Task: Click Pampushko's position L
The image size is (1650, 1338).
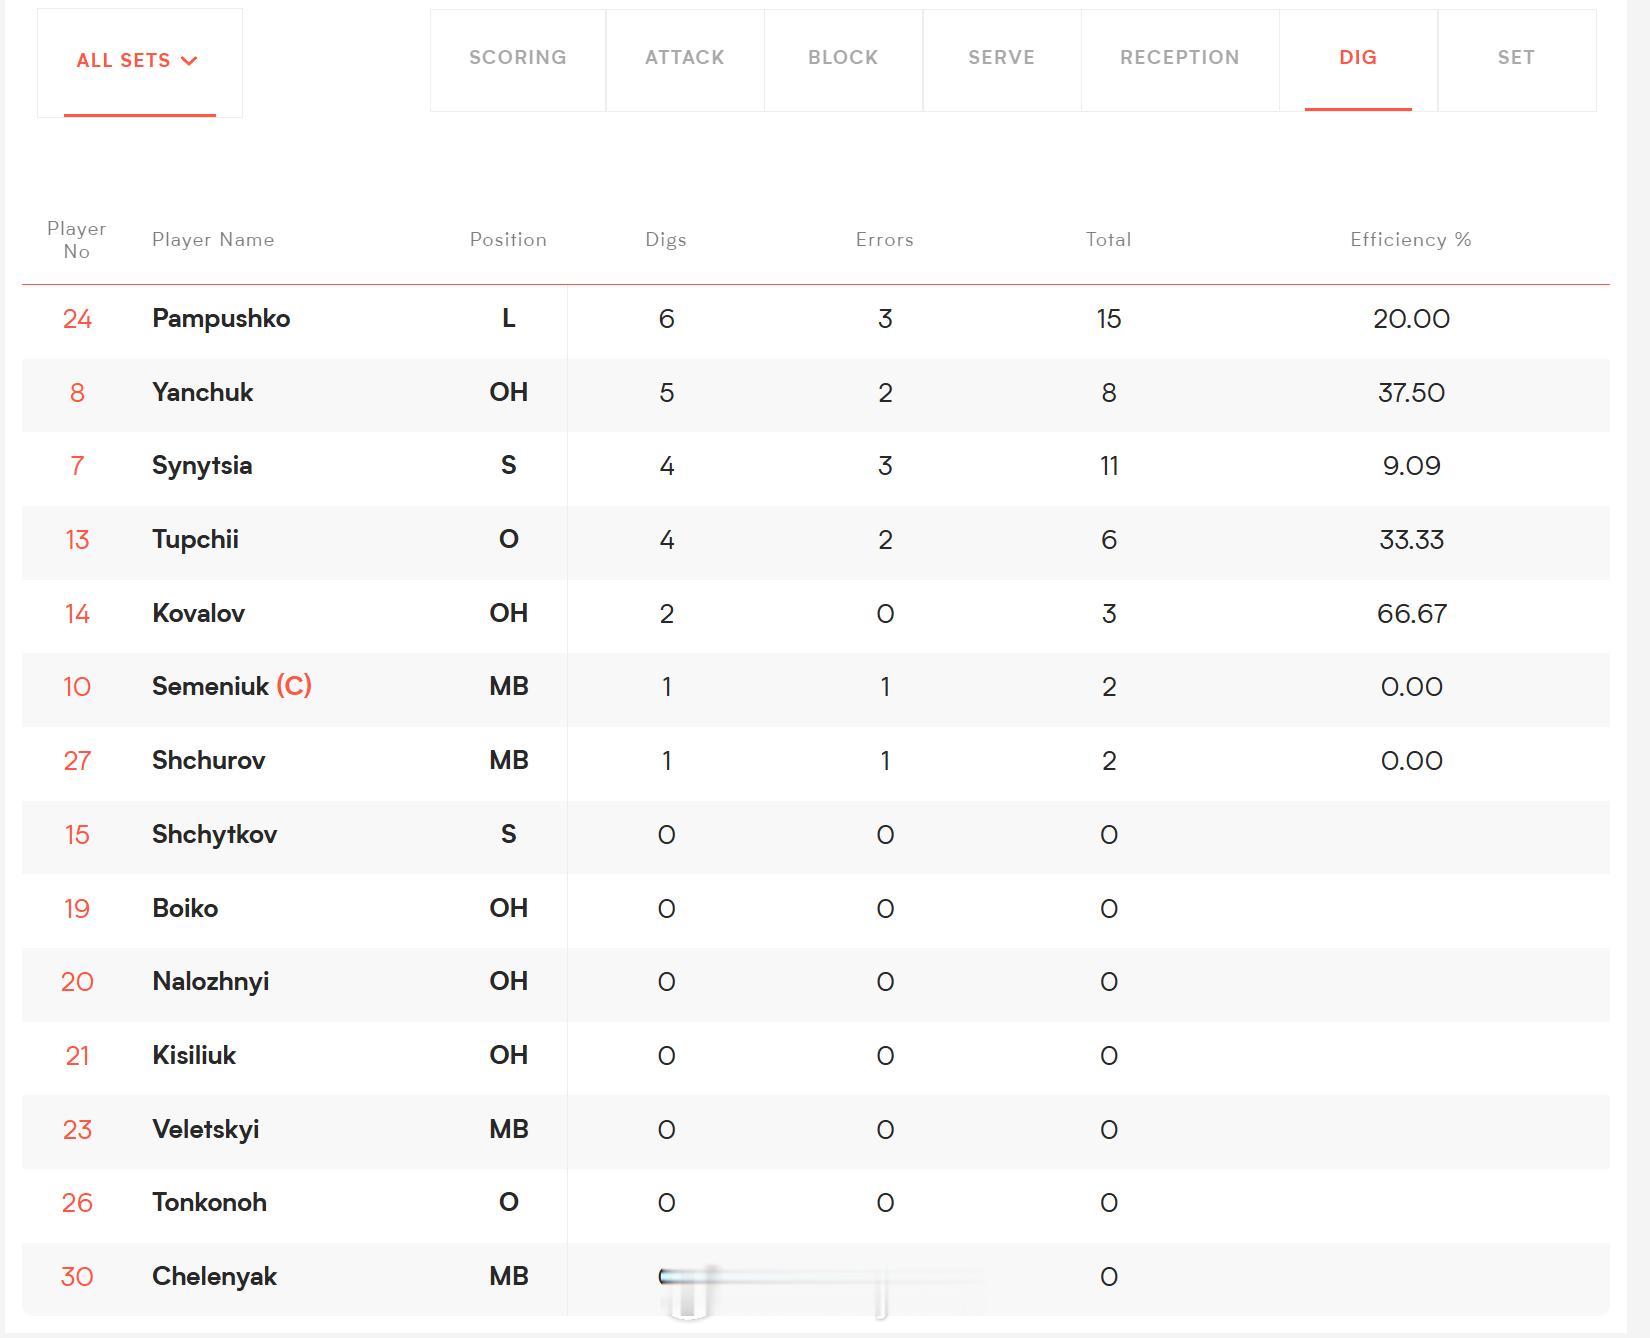Action: tap(508, 319)
